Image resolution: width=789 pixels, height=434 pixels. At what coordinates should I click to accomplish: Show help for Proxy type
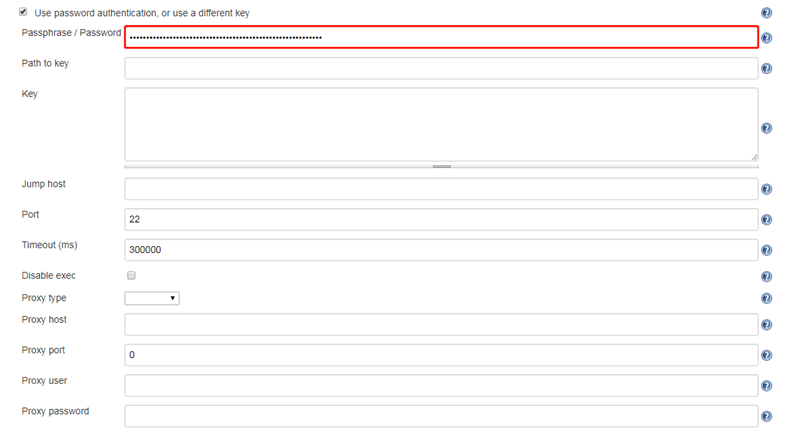coord(766,299)
